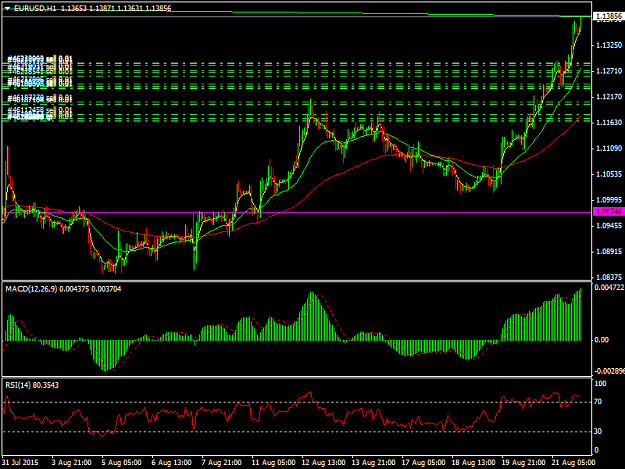This screenshot has height=469, width=625.
Task: Select the EURUSD,H1 chart title text
Action: [35, 8]
